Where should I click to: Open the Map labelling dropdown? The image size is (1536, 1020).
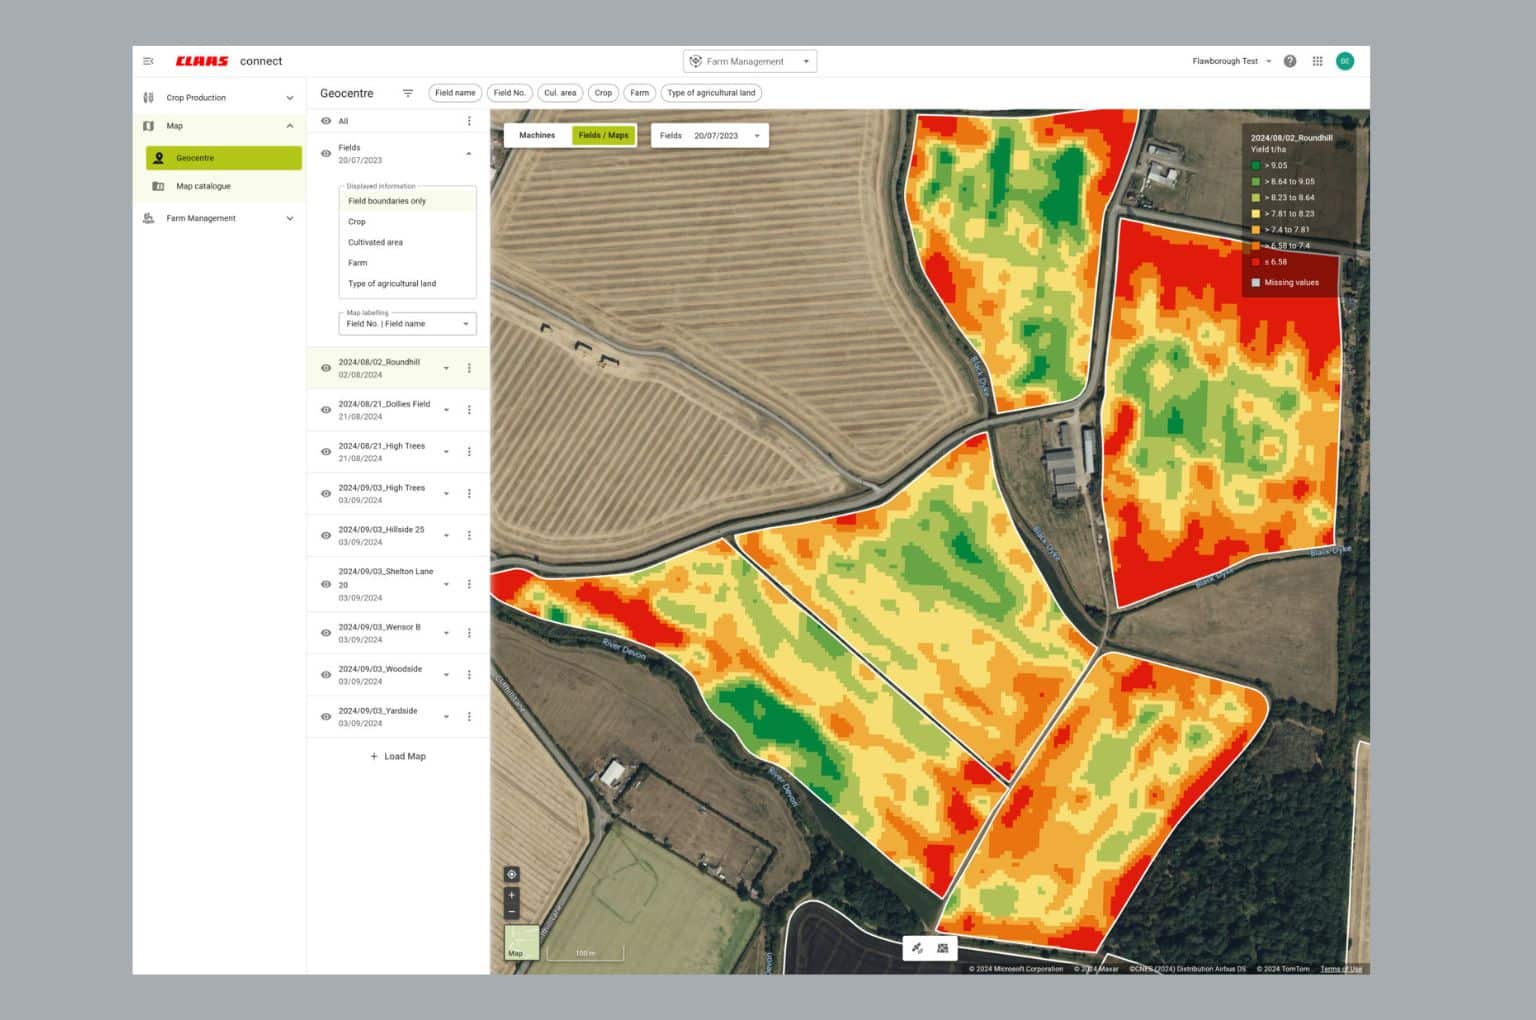pos(407,324)
